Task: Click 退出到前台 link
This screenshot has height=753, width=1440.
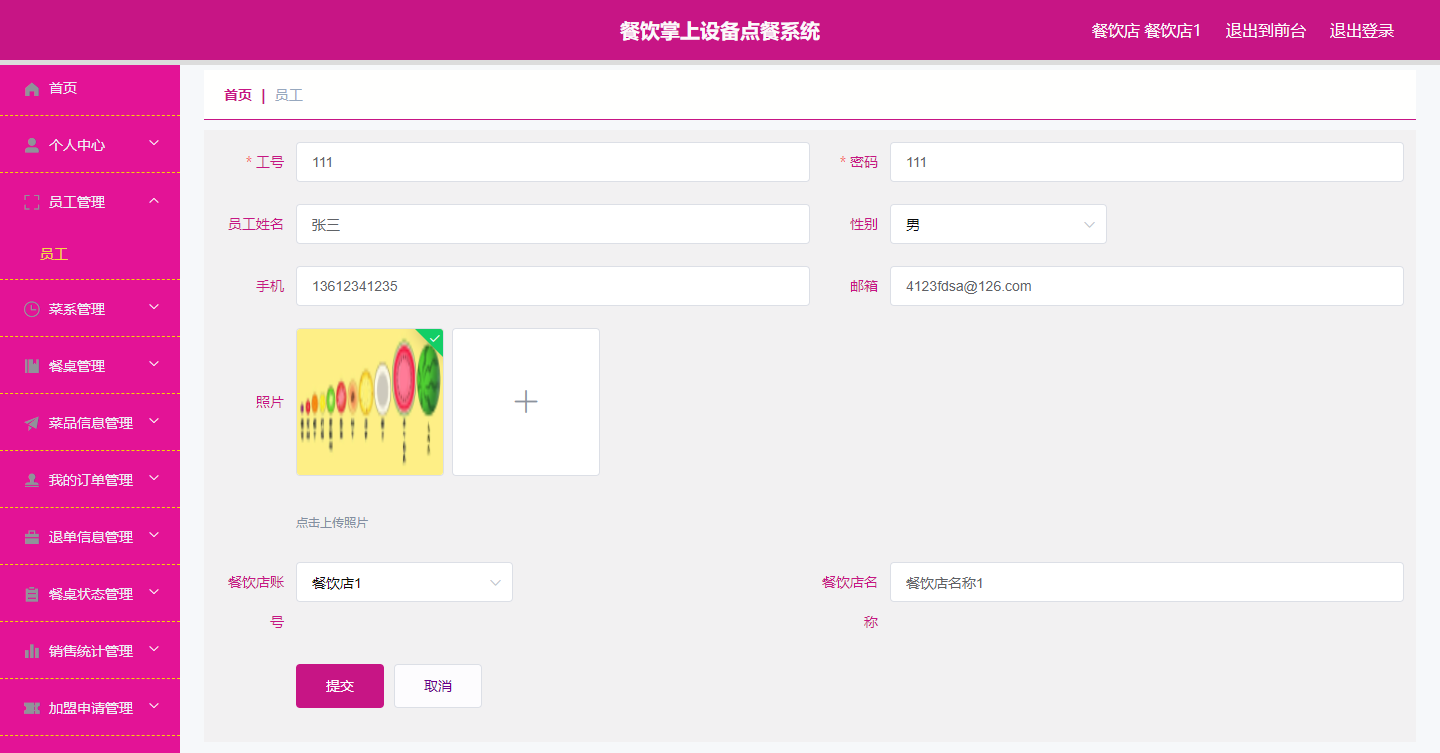Action: click(1266, 30)
